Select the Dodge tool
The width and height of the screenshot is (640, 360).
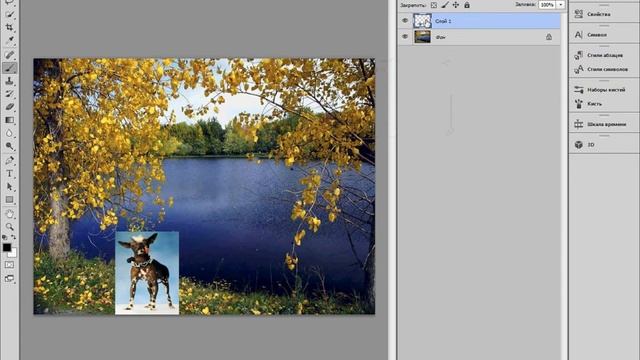click(x=9, y=146)
